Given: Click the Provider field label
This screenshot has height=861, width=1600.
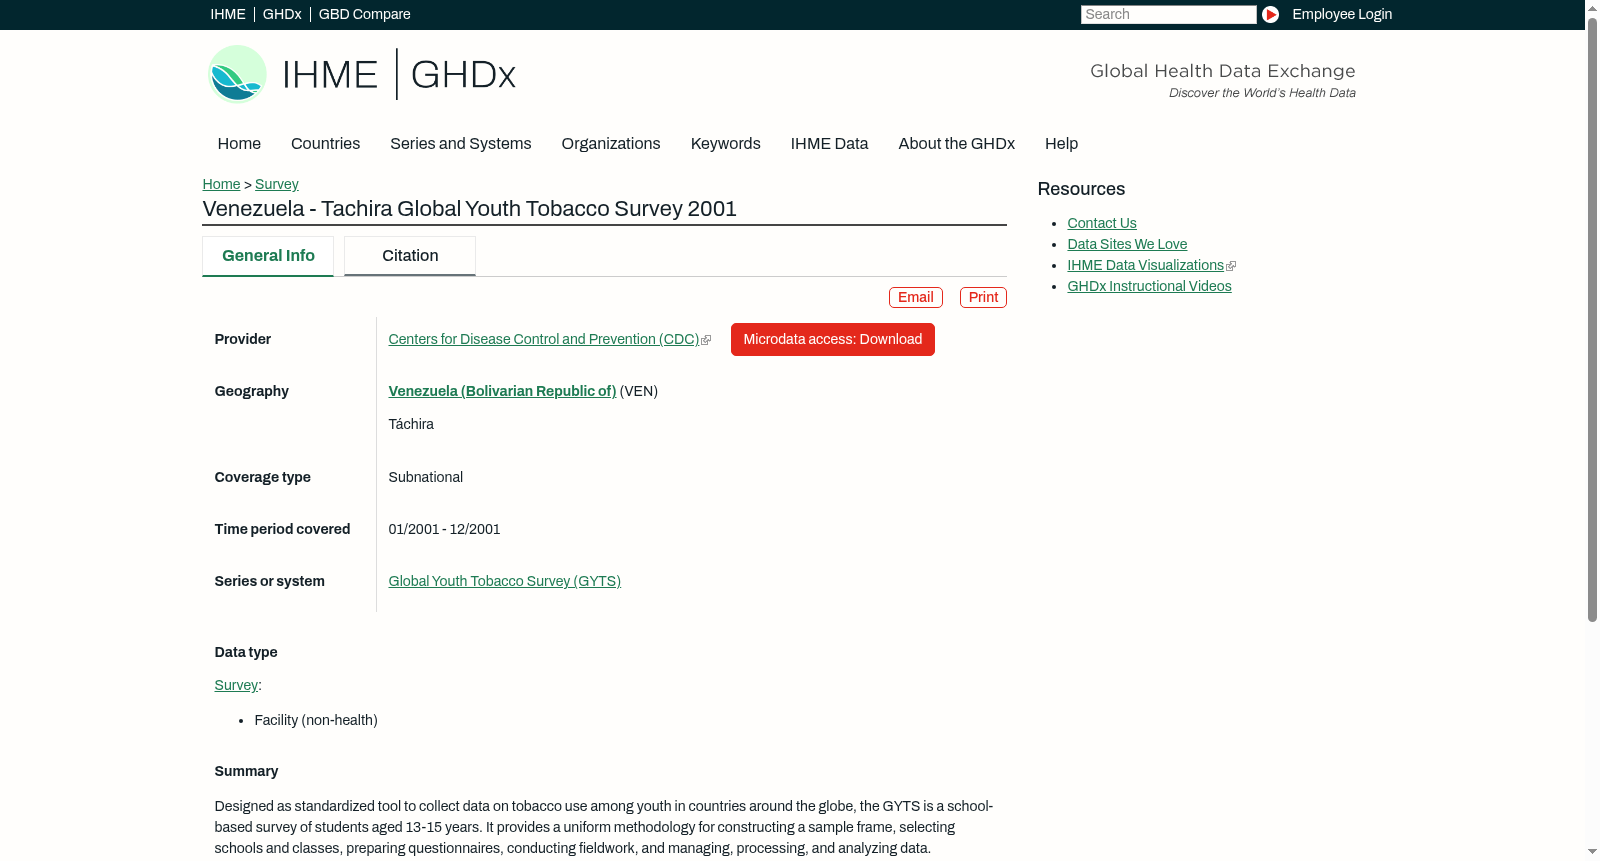Looking at the screenshot, I should tap(243, 340).
